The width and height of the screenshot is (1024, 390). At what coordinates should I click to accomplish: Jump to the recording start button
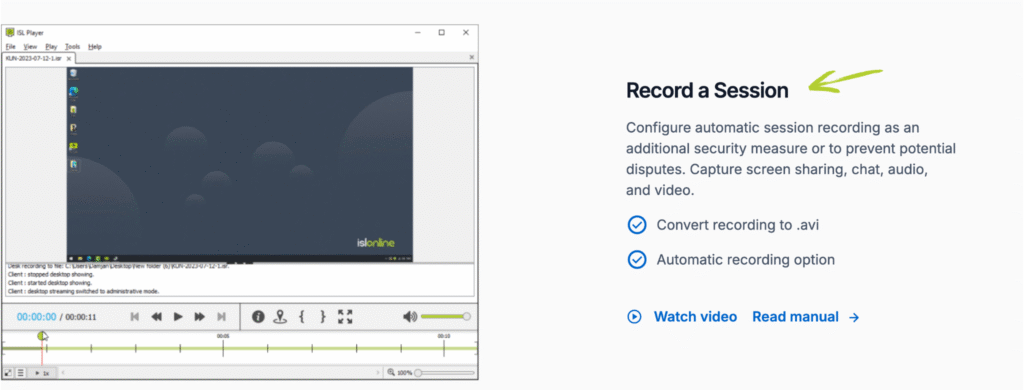[x=135, y=317]
